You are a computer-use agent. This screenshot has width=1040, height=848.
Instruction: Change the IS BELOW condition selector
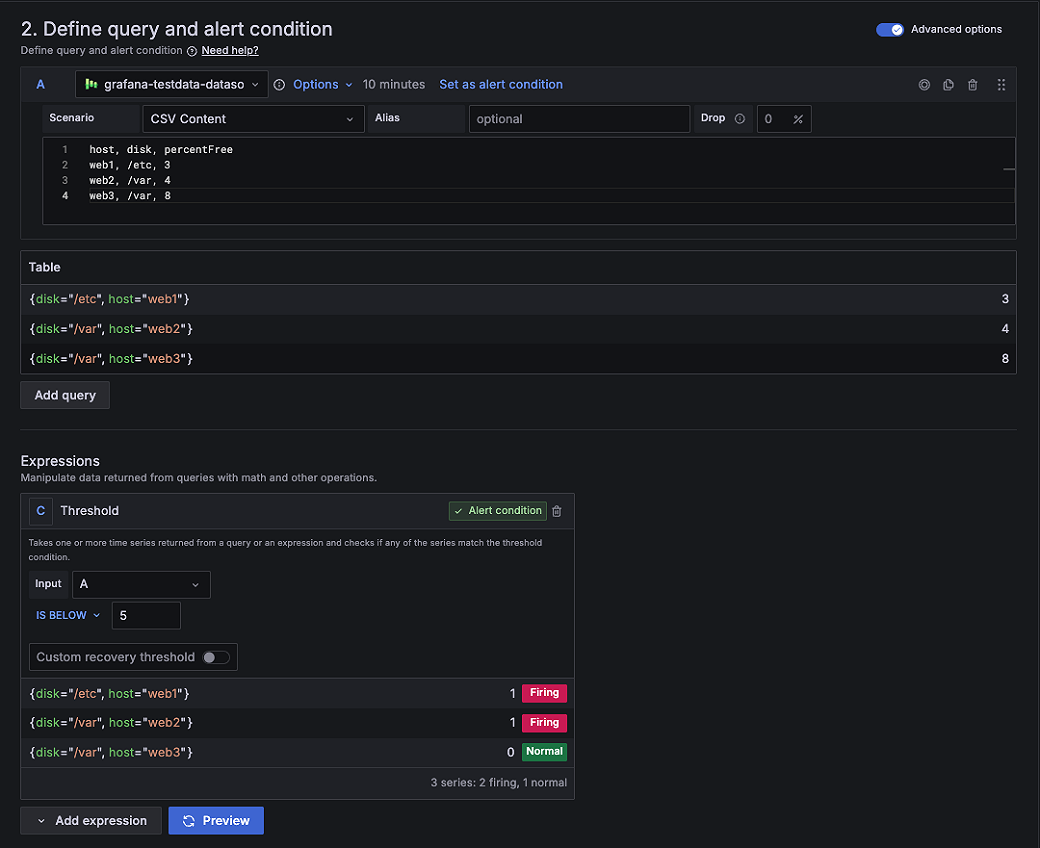coord(67,615)
